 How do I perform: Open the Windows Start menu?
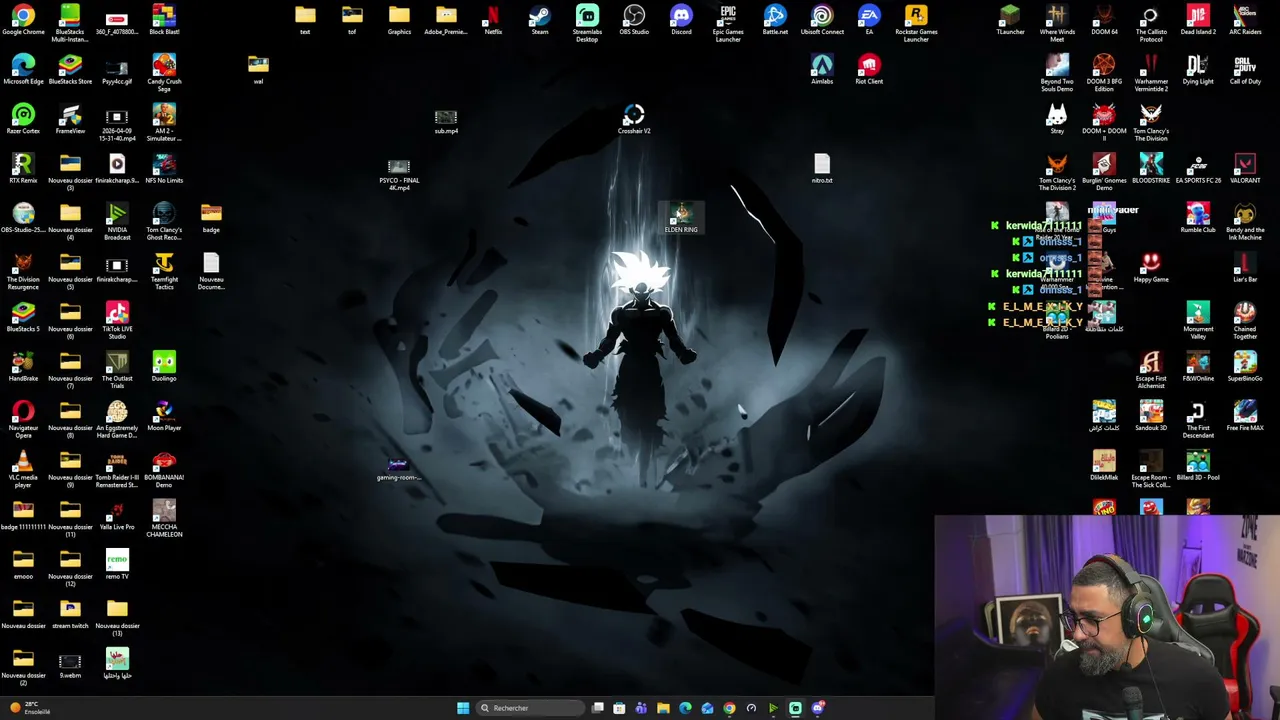[463, 708]
